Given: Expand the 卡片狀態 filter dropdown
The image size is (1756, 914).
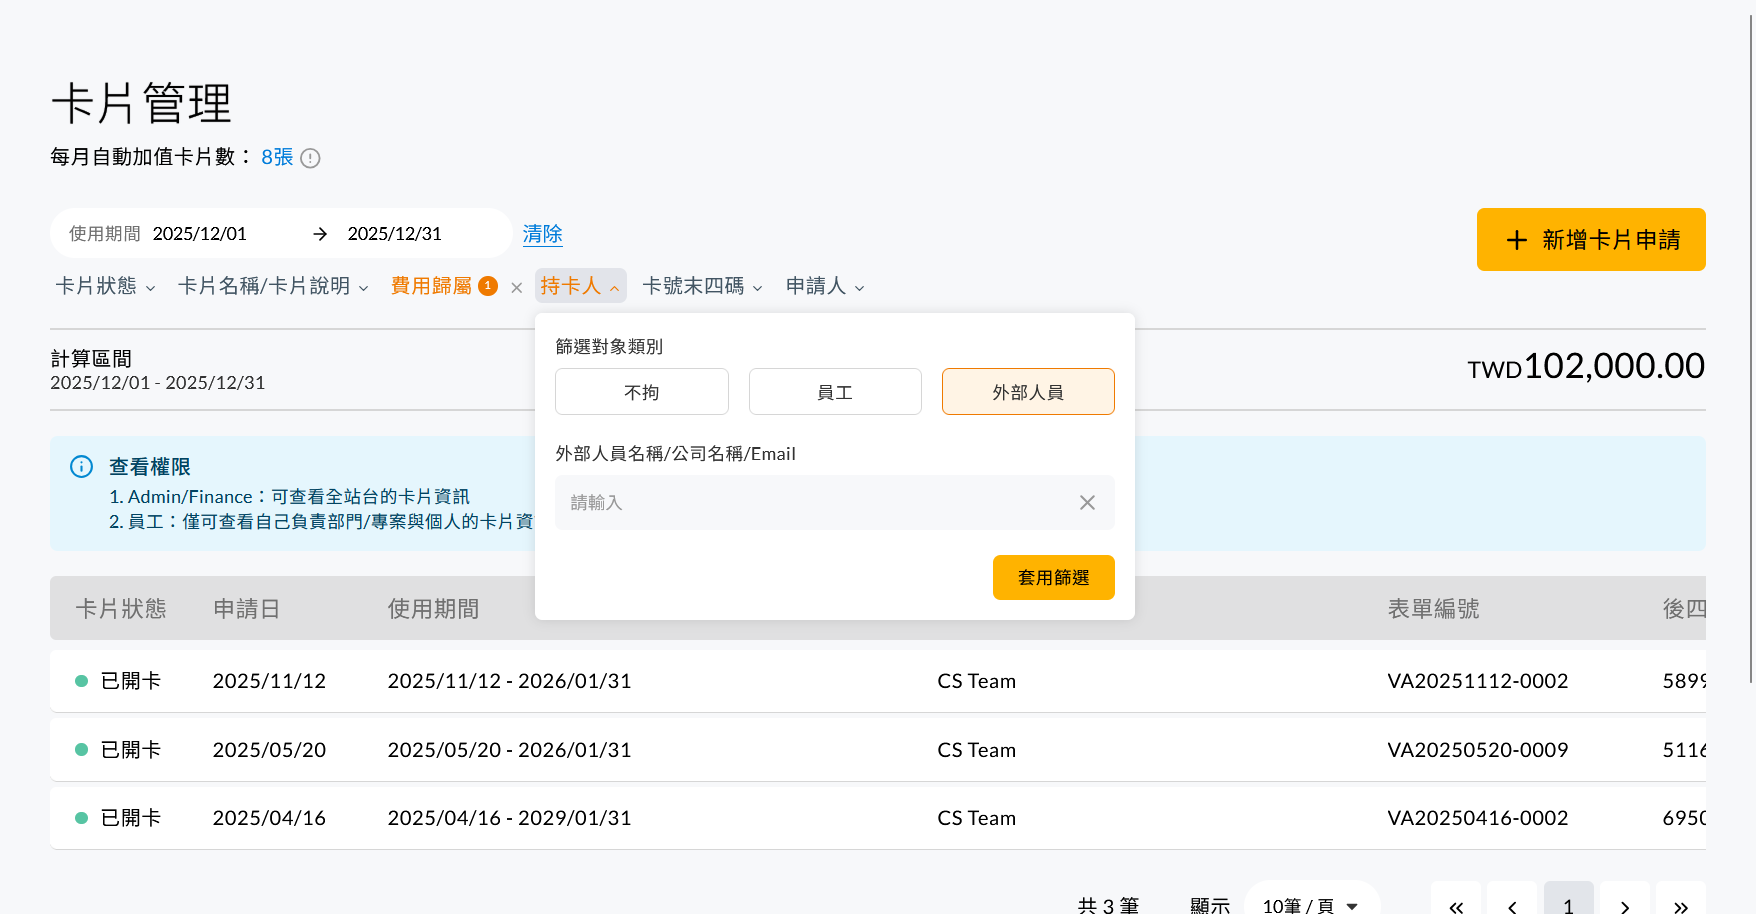Looking at the screenshot, I should click(105, 286).
